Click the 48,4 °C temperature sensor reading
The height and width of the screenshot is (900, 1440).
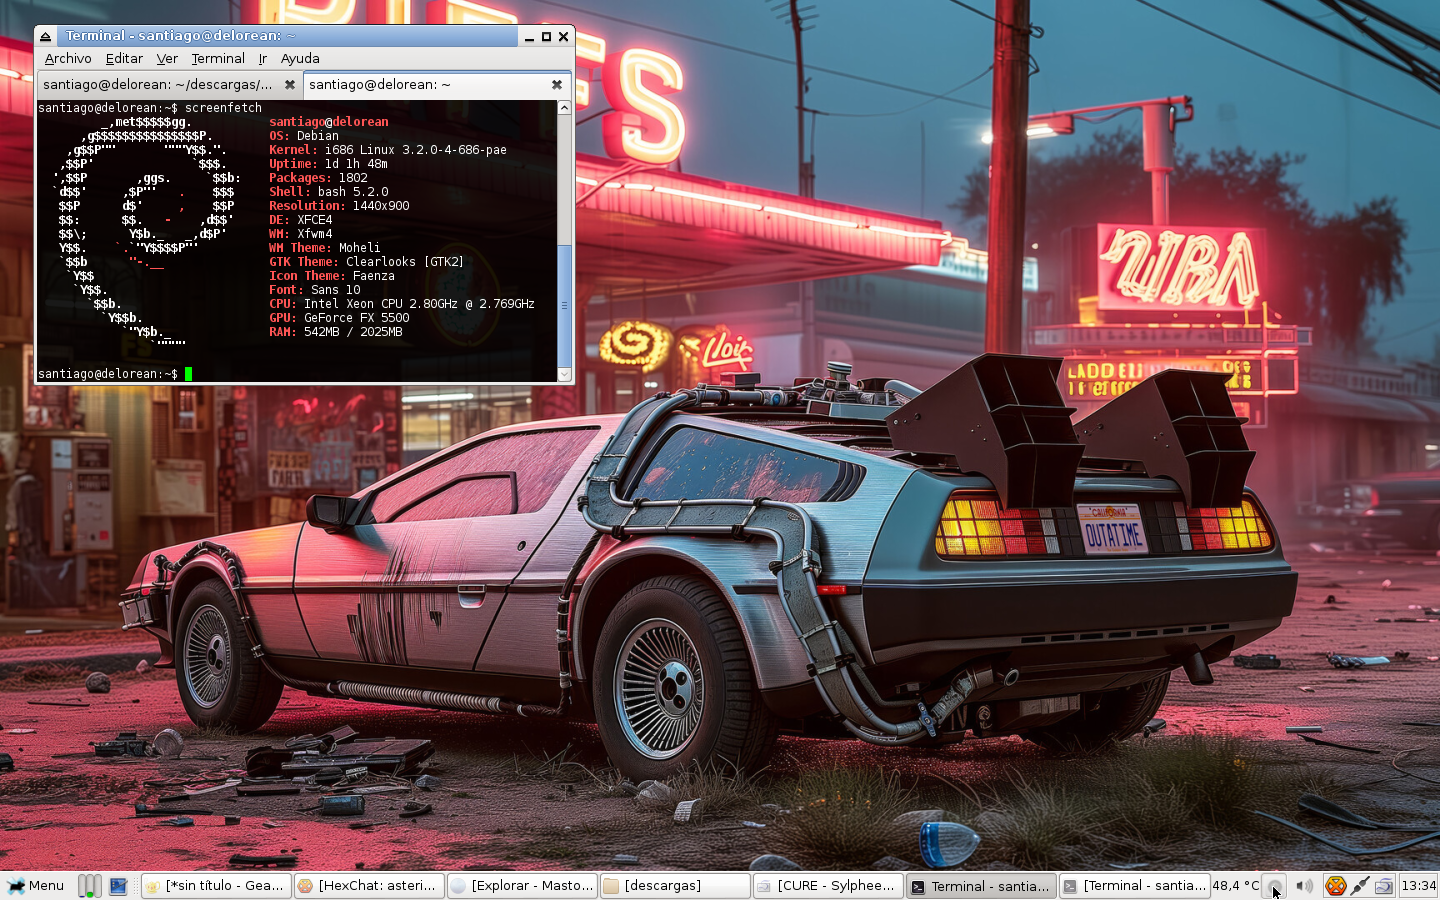click(x=1236, y=886)
